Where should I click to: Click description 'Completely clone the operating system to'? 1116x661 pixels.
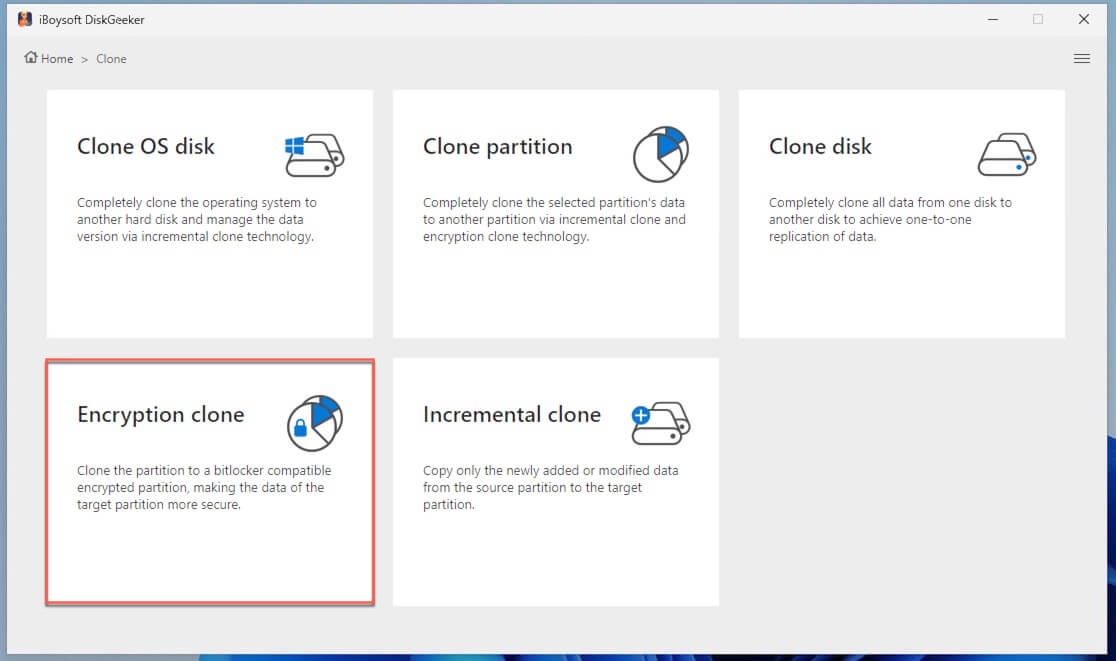click(196, 203)
